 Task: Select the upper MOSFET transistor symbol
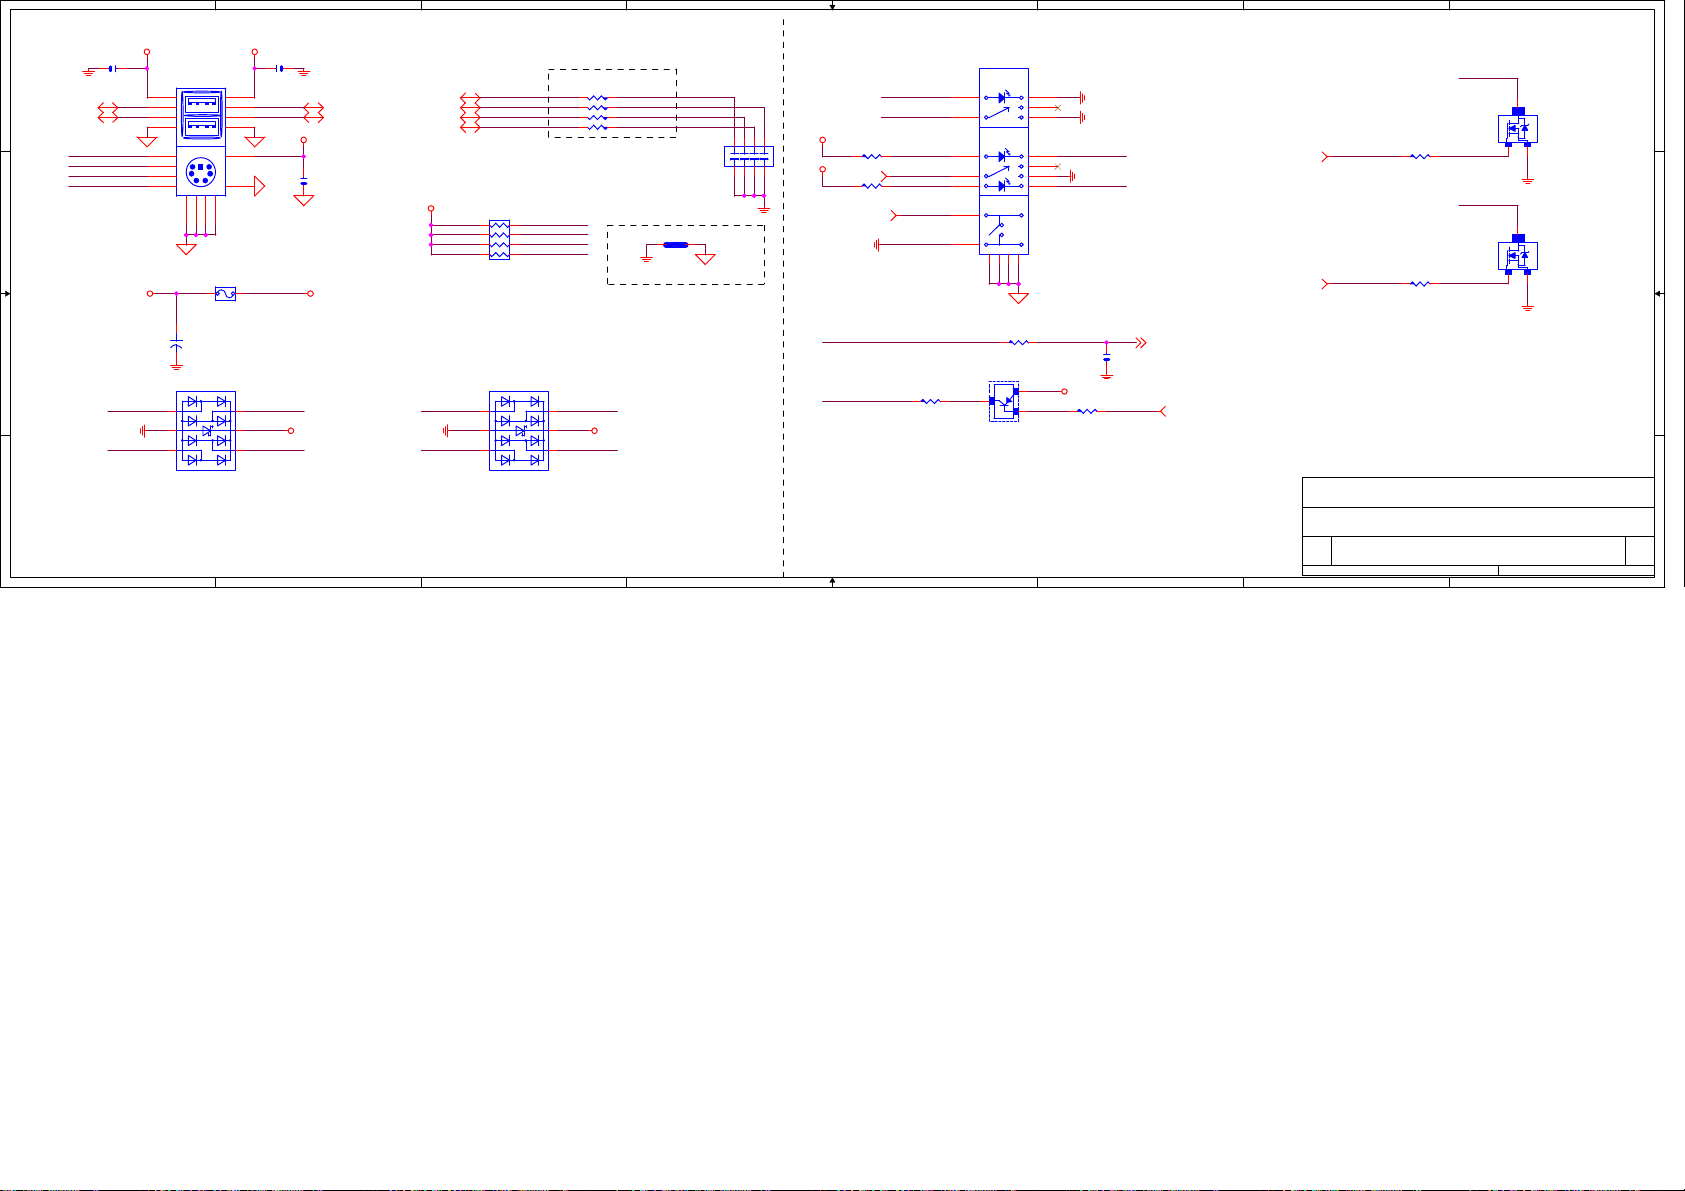[1518, 128]
